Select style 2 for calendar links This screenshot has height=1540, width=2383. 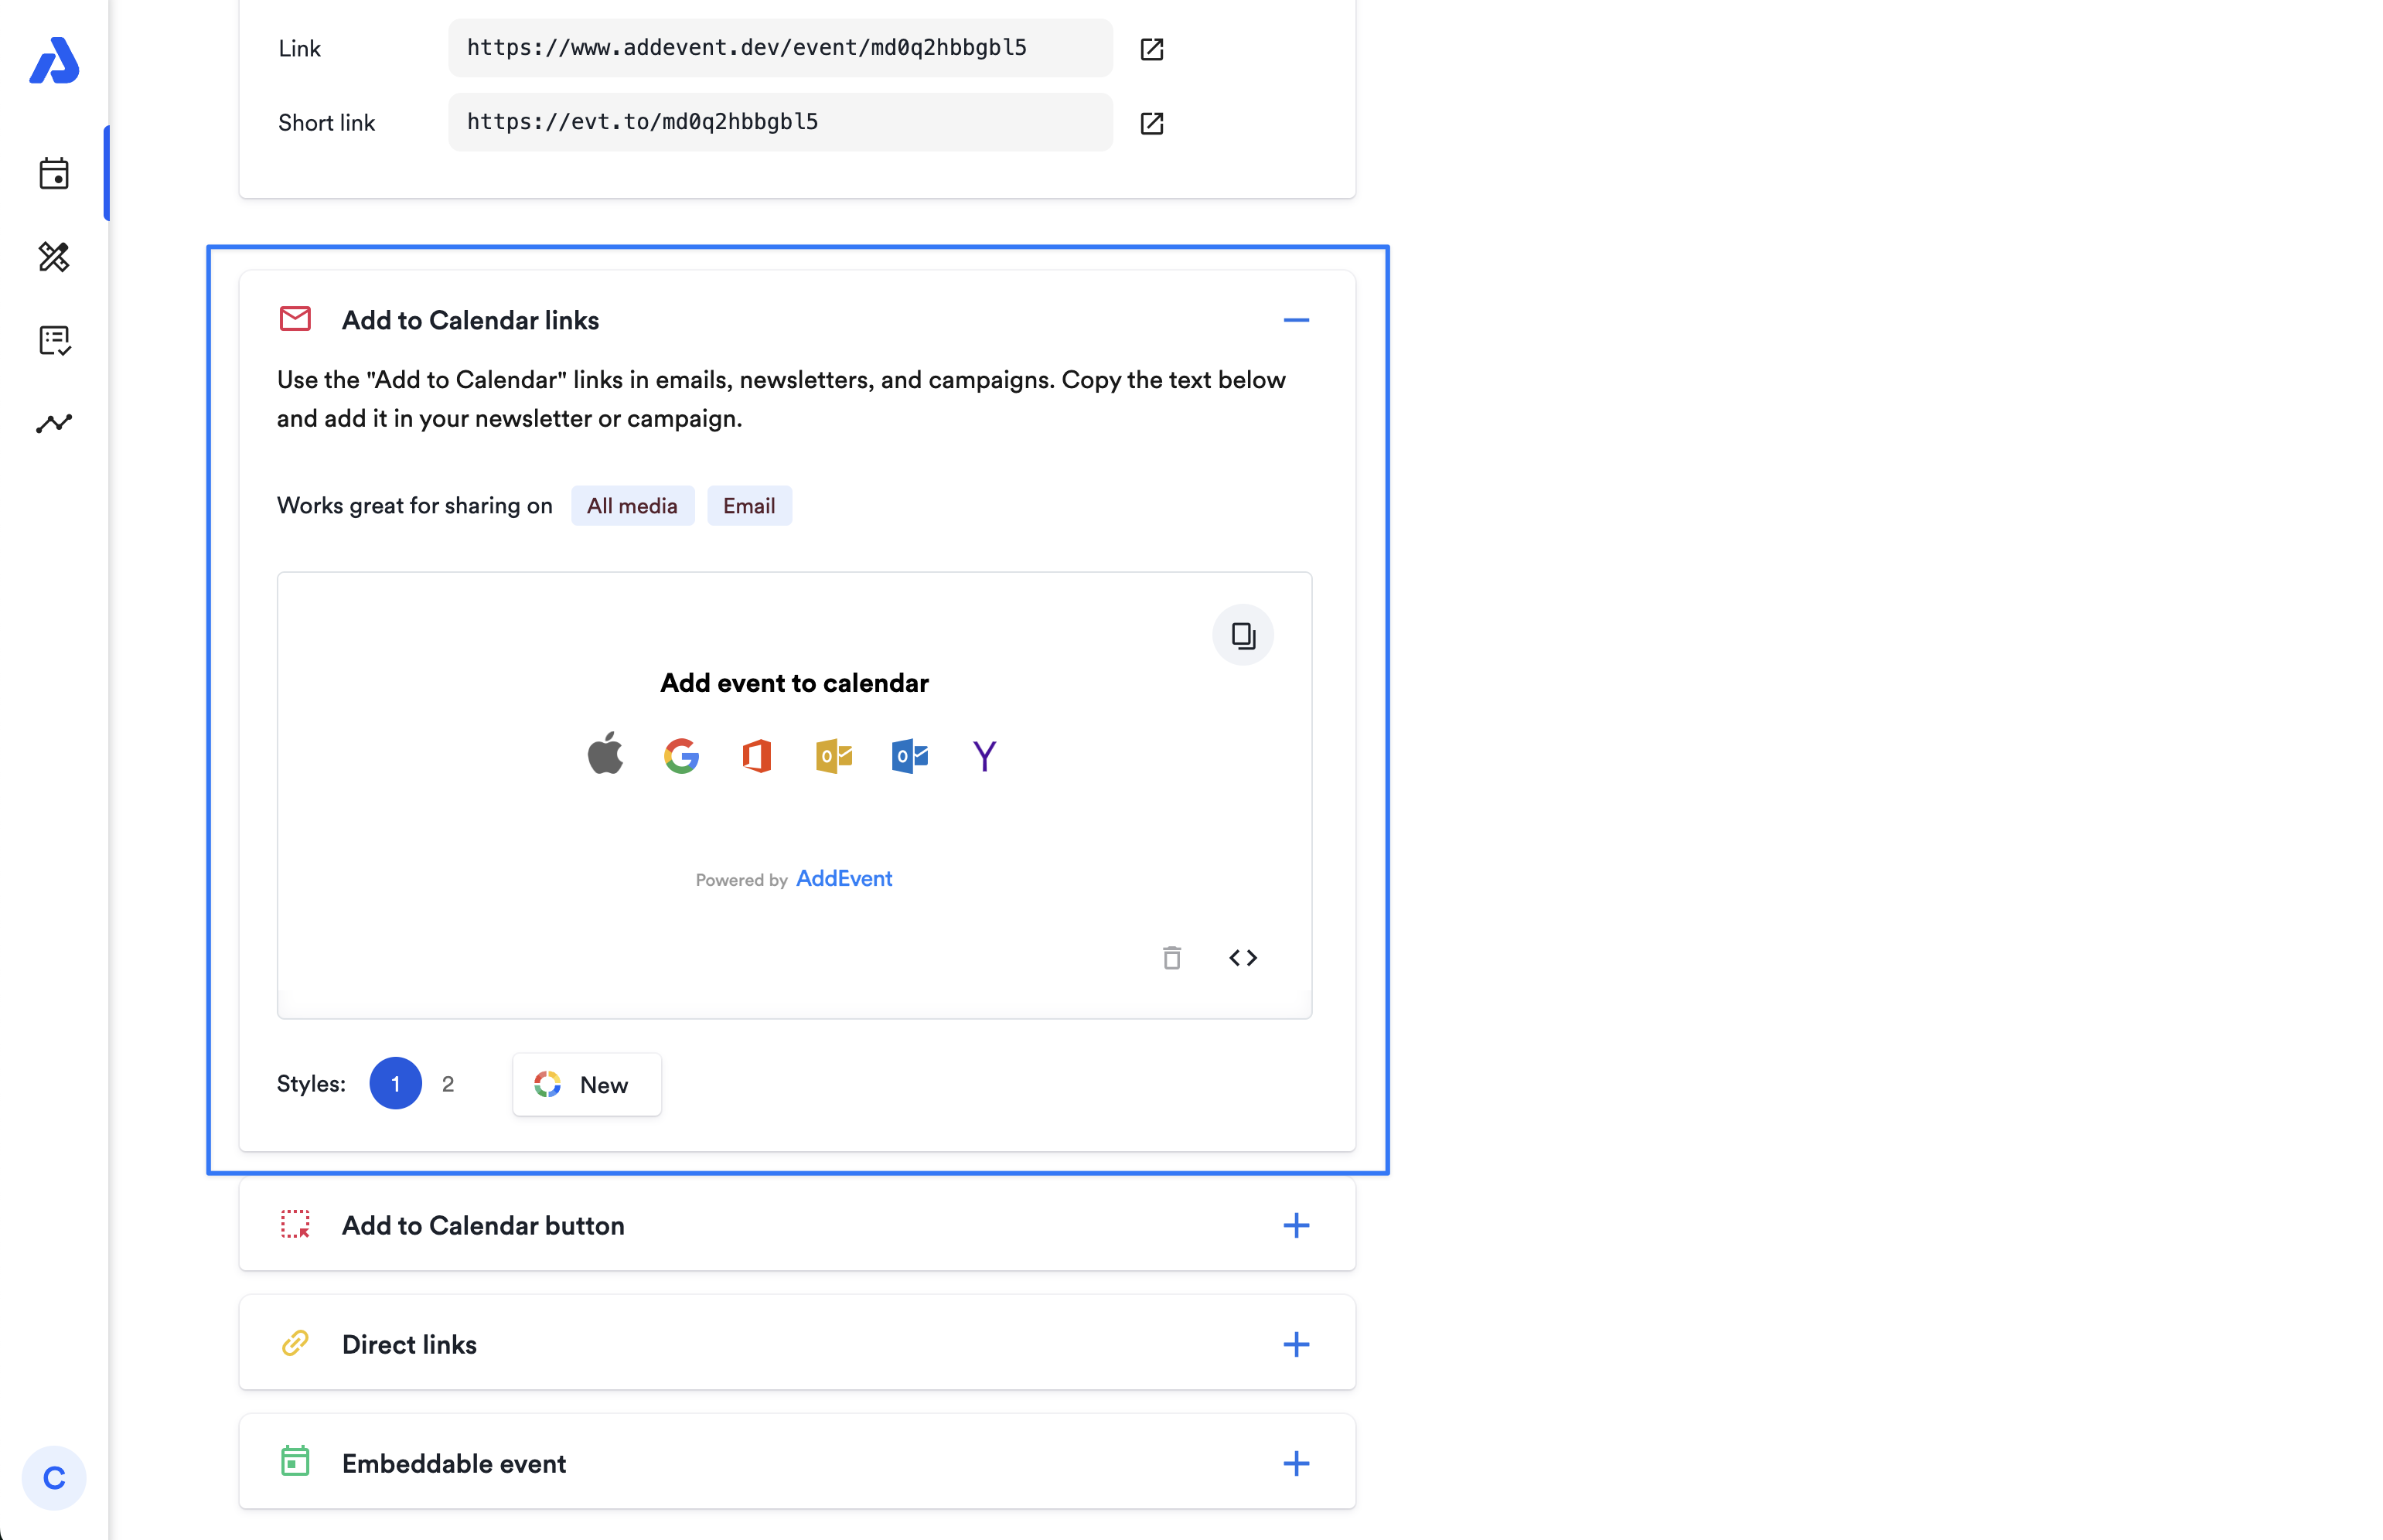448,1084
